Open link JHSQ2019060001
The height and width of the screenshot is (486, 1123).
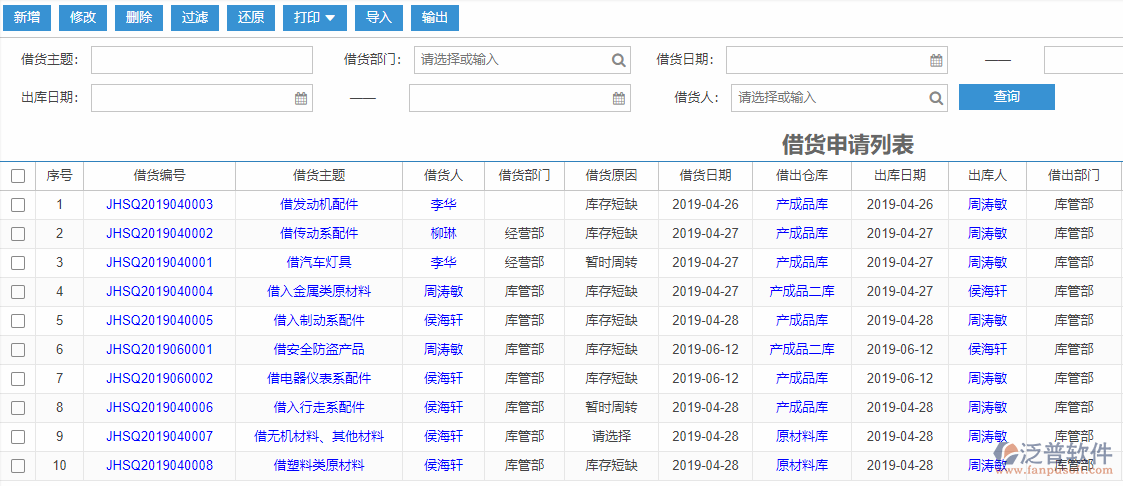coord(160,350)
